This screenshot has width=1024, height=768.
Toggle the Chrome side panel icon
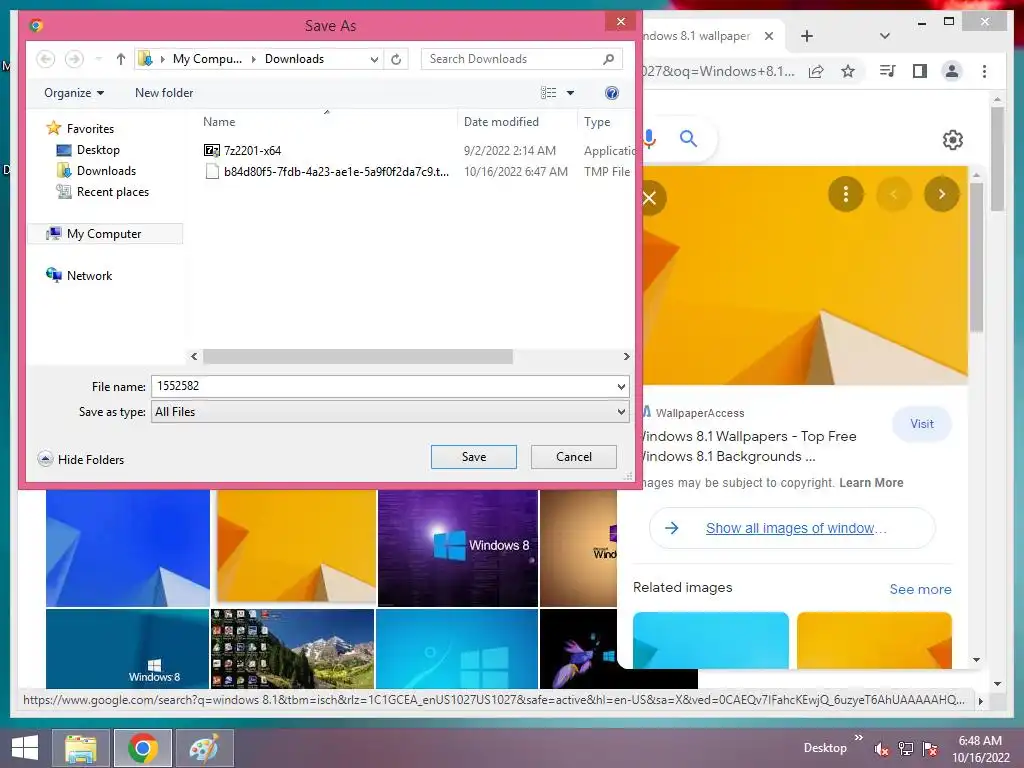coord(920,71)
